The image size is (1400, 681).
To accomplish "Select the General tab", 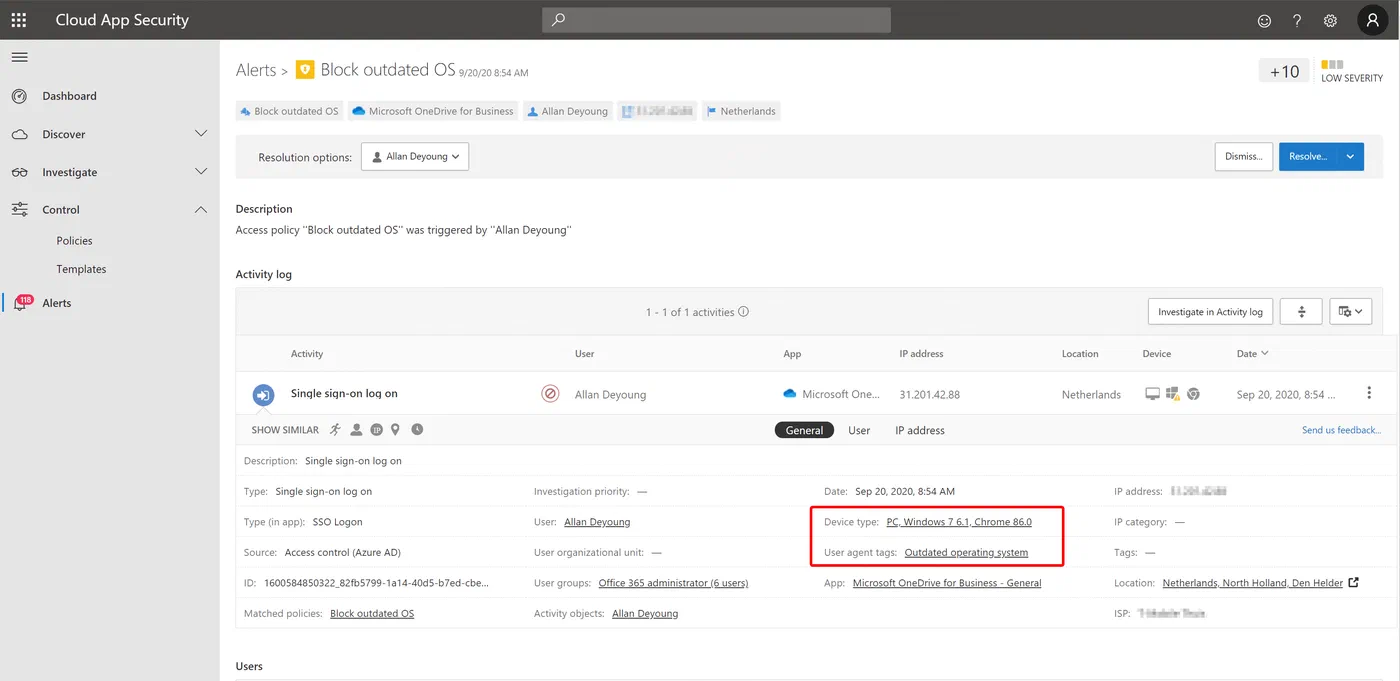I will pos(804,430).
